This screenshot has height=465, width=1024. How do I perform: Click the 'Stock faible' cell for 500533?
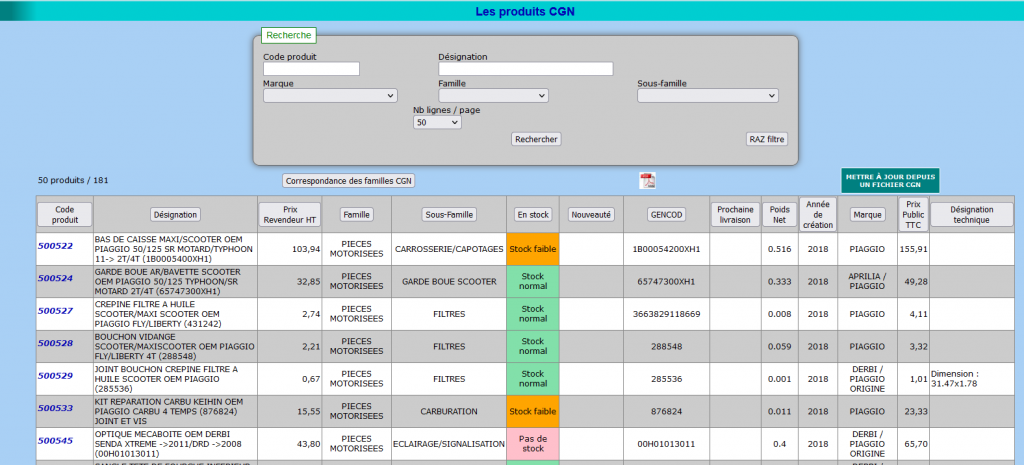tap(532, 411)
